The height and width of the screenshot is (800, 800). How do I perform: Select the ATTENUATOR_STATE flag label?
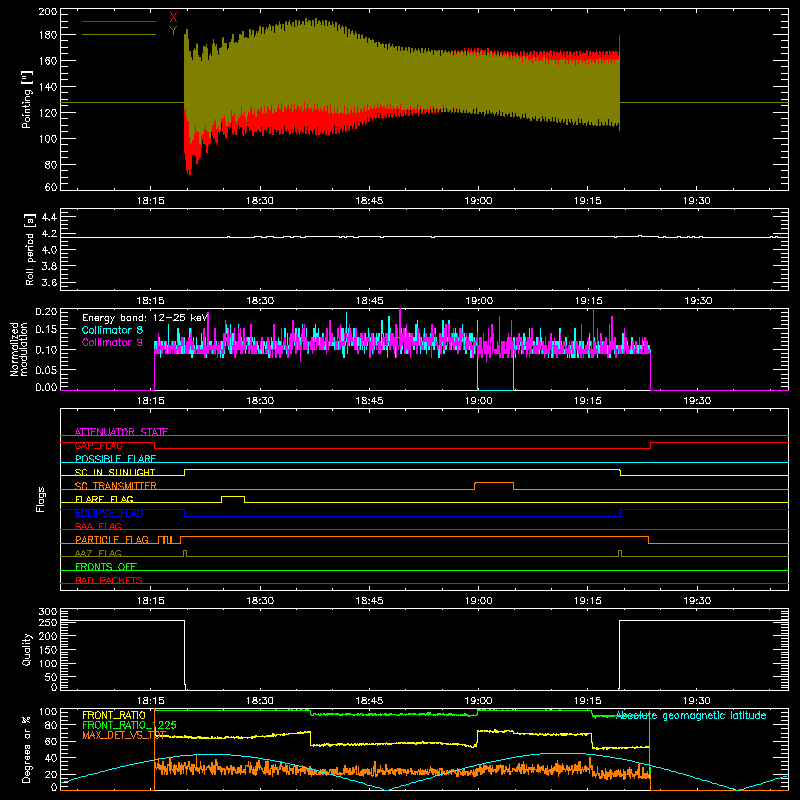[121, 432]
